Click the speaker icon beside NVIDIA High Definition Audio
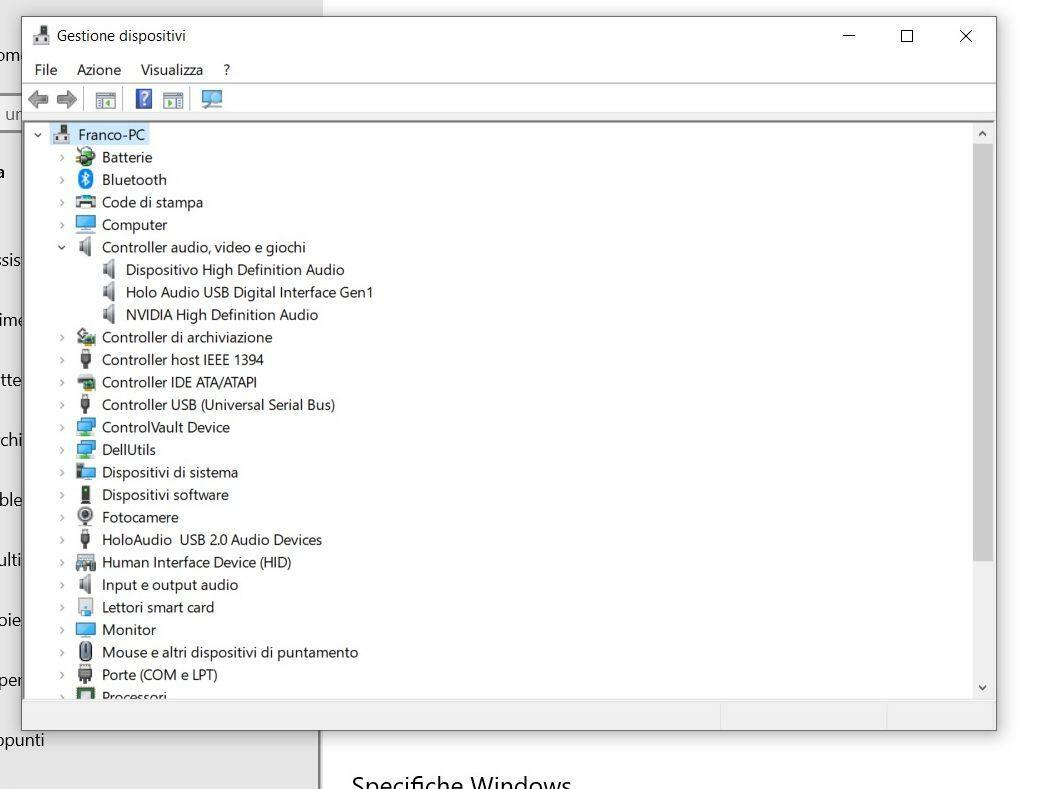Viewport: 1062px width, 789px height. [109, 314]
